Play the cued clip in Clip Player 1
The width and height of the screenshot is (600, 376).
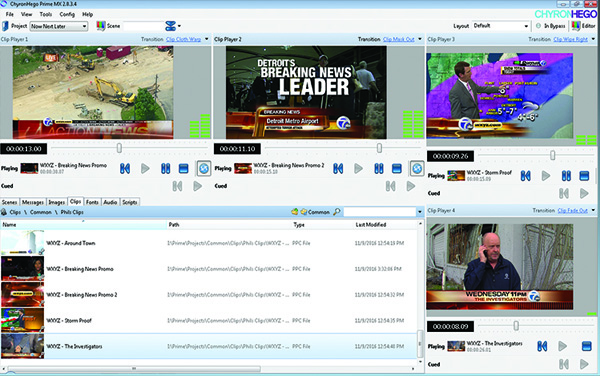197,186
